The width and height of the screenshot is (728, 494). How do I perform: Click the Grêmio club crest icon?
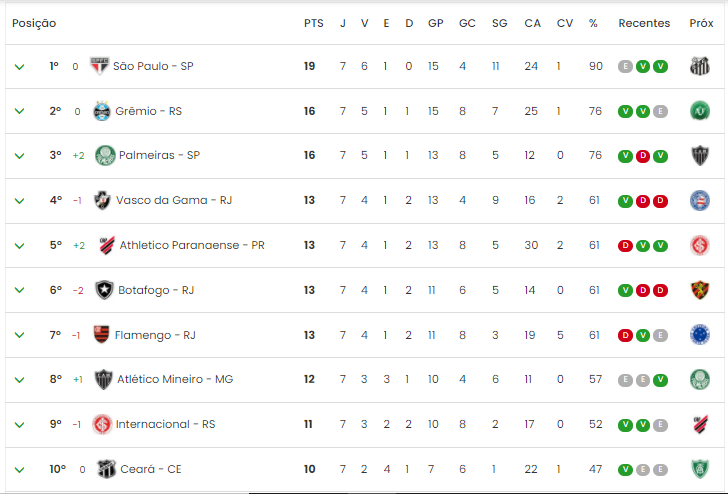[101, 111]
